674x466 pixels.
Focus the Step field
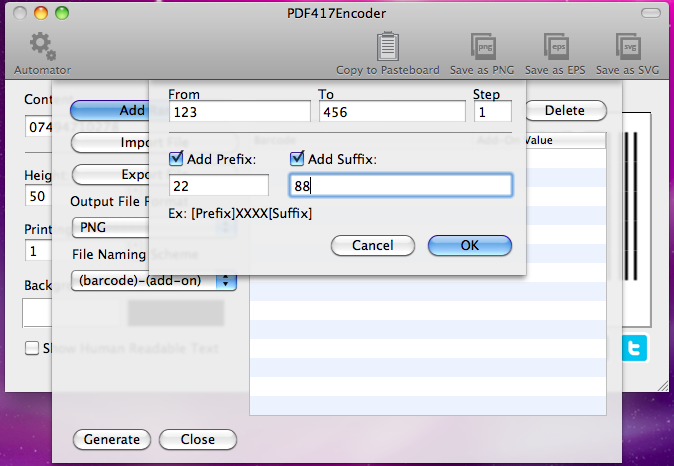(x=493, y=112)
